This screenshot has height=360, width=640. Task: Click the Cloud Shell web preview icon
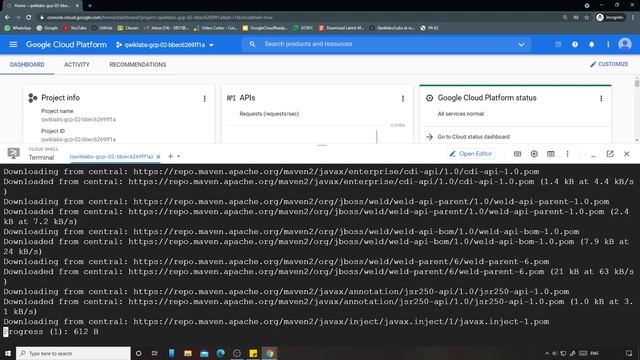(551, 154)
